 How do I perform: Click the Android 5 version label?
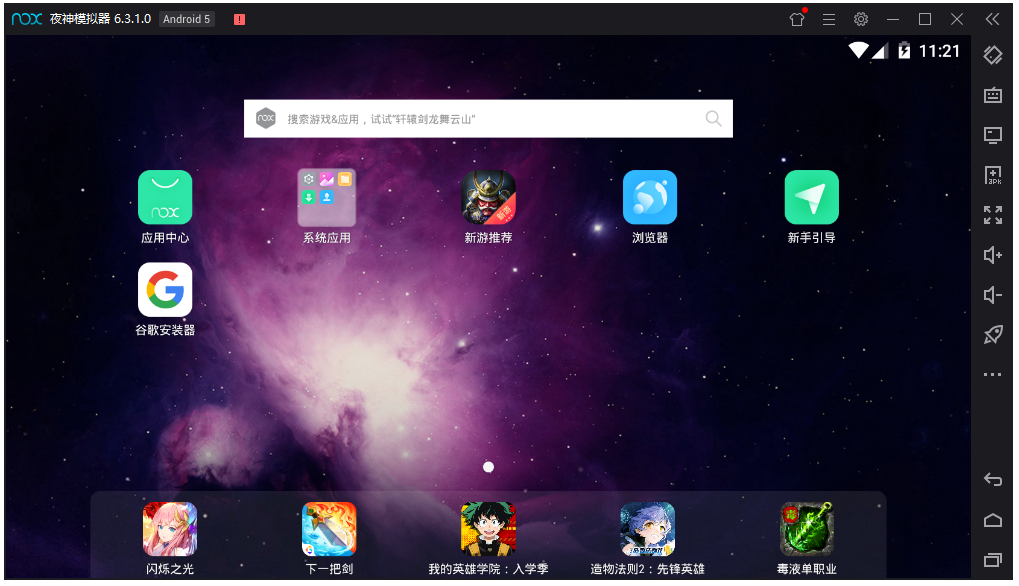187,19
